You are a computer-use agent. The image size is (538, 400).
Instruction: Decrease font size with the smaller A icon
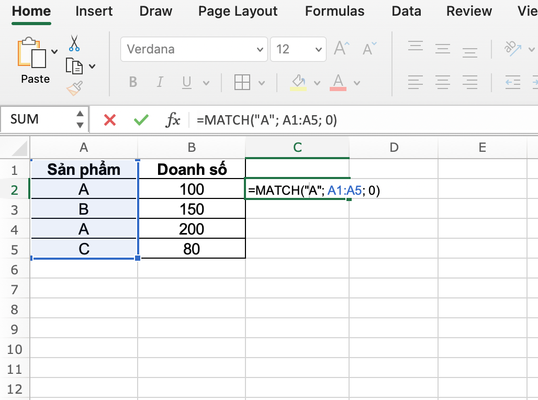click(370, 48)
